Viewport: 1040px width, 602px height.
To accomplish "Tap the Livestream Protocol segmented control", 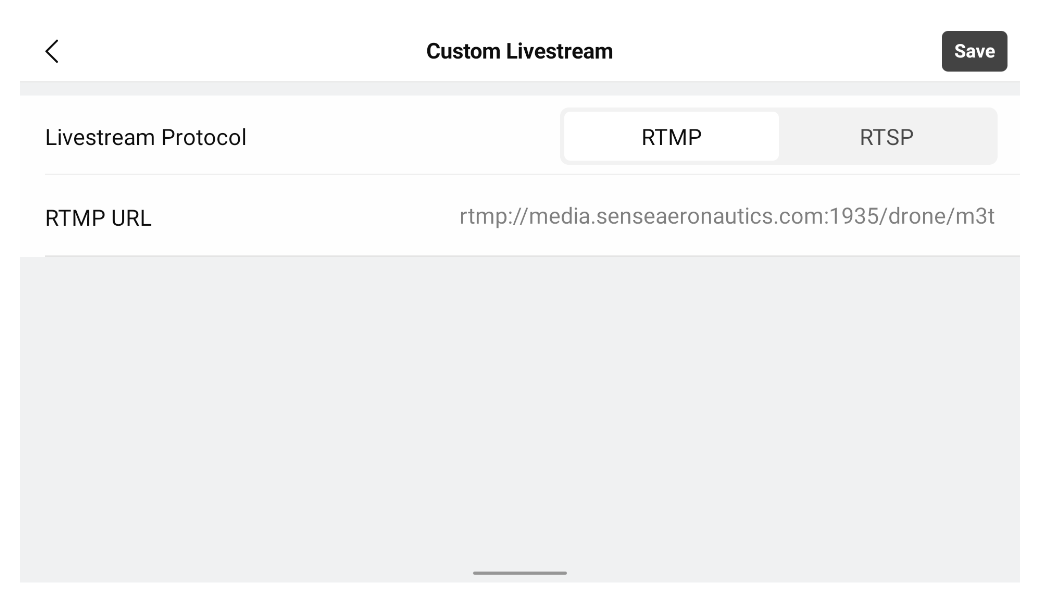I will [778, 137].
